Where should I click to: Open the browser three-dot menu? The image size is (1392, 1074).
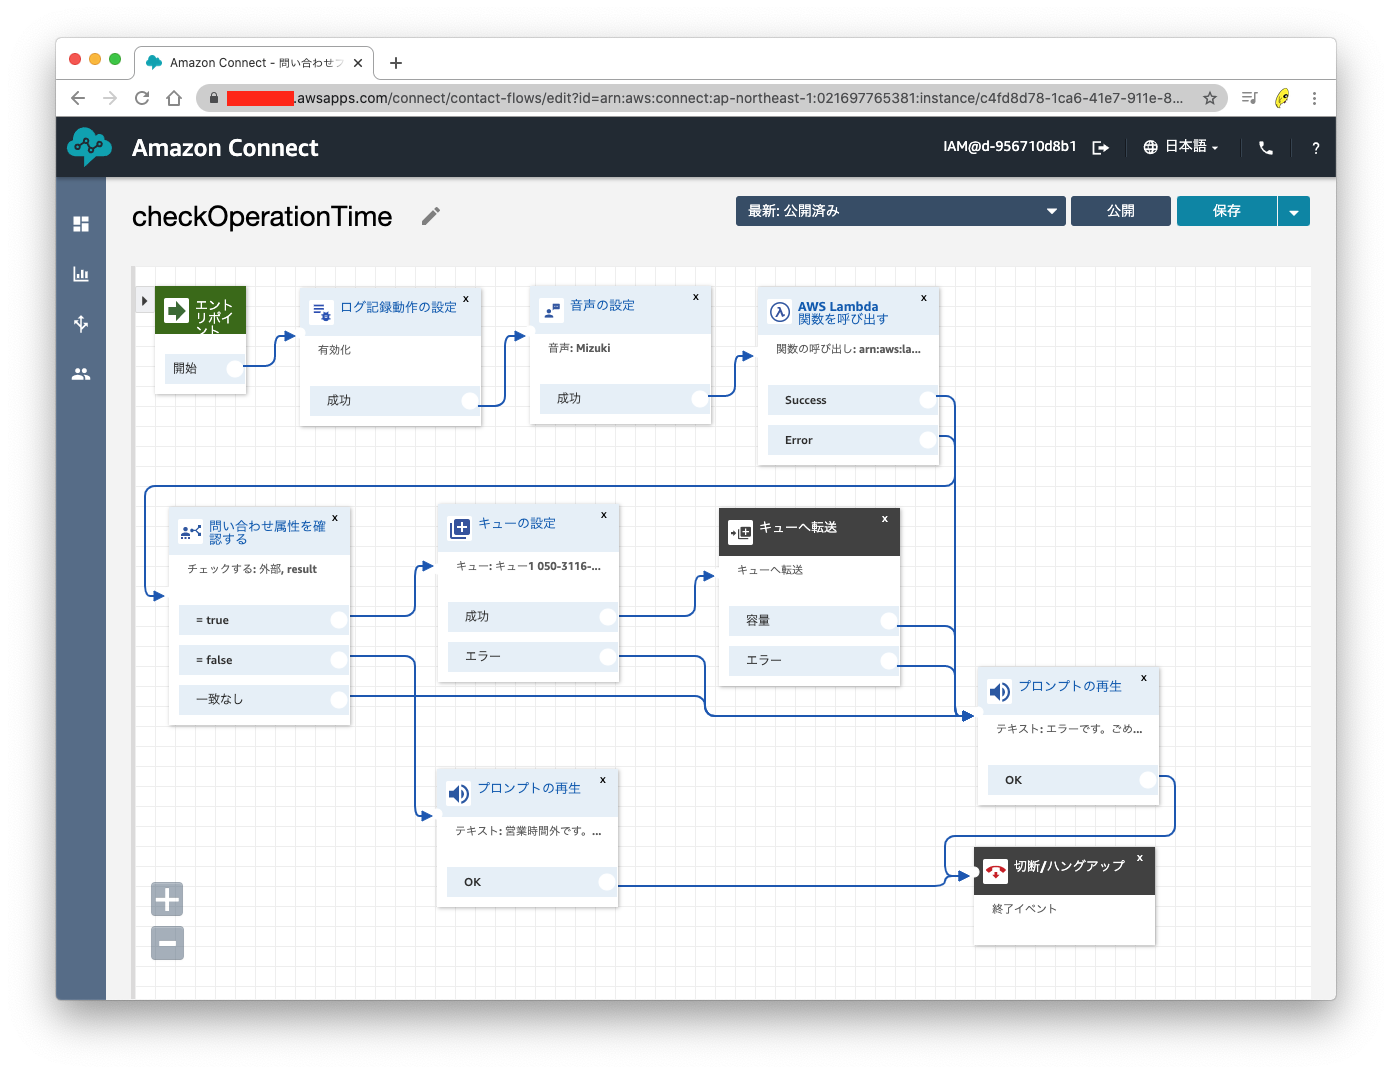click(1314, 98)
